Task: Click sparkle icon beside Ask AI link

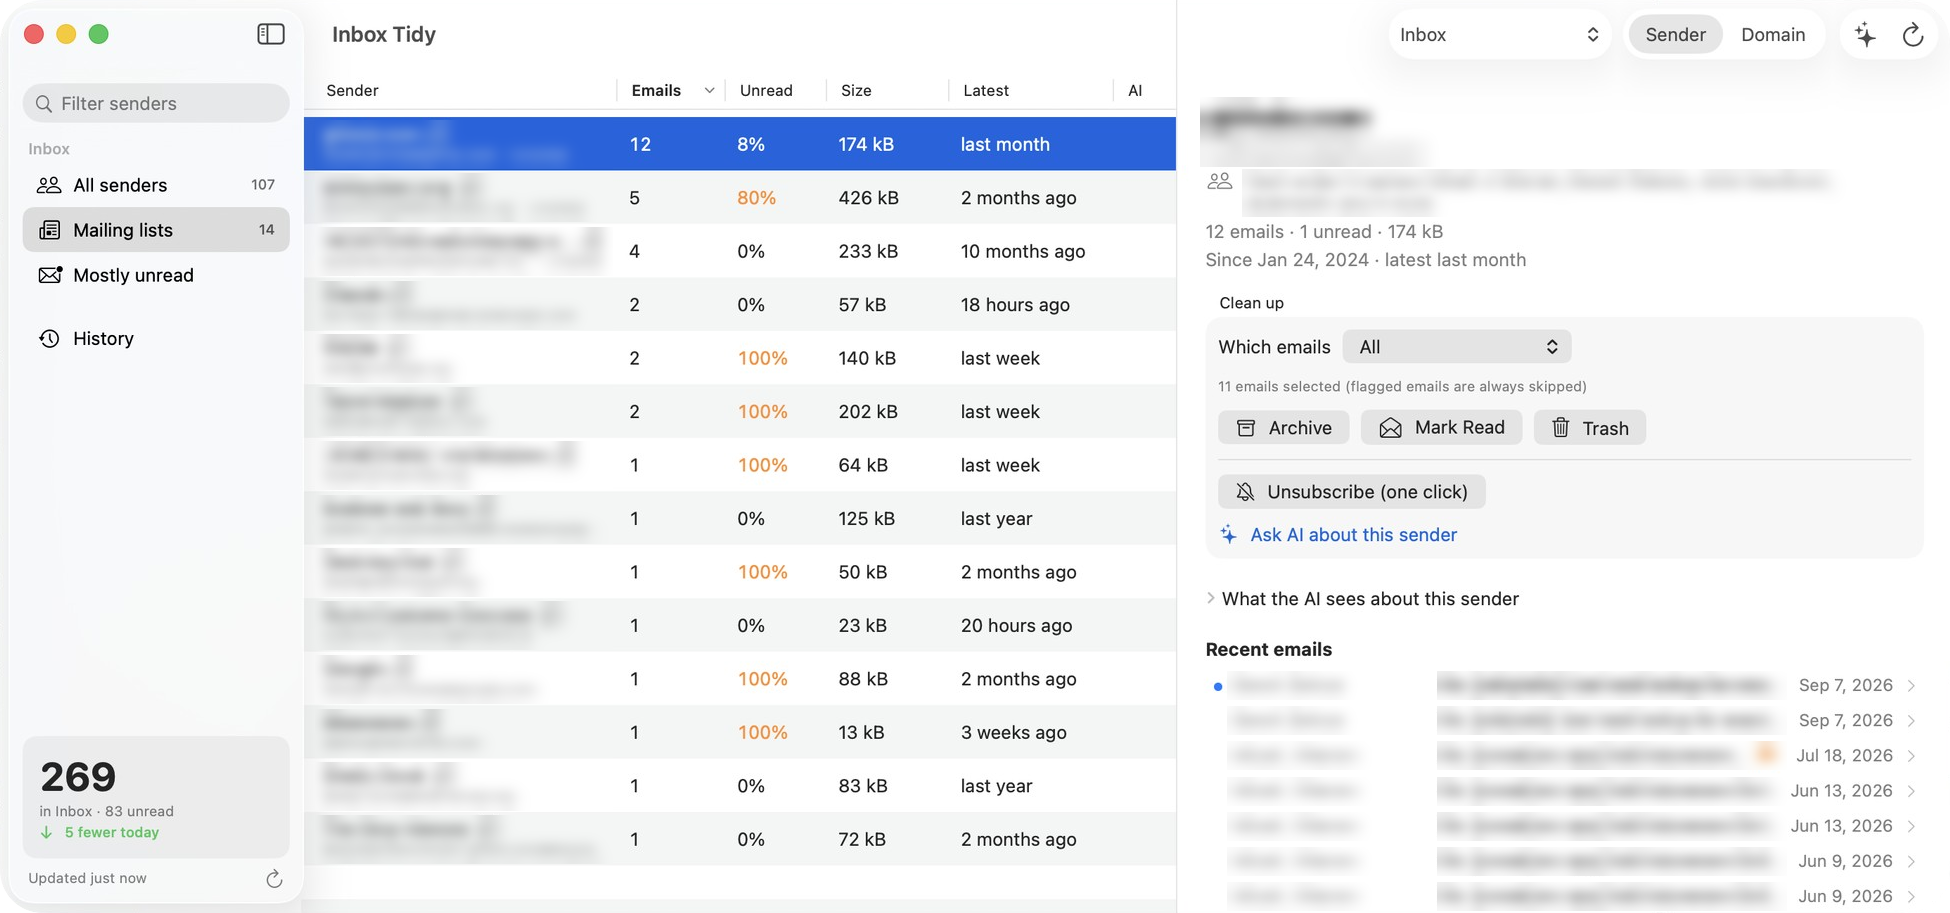Action: point(1229,535)
